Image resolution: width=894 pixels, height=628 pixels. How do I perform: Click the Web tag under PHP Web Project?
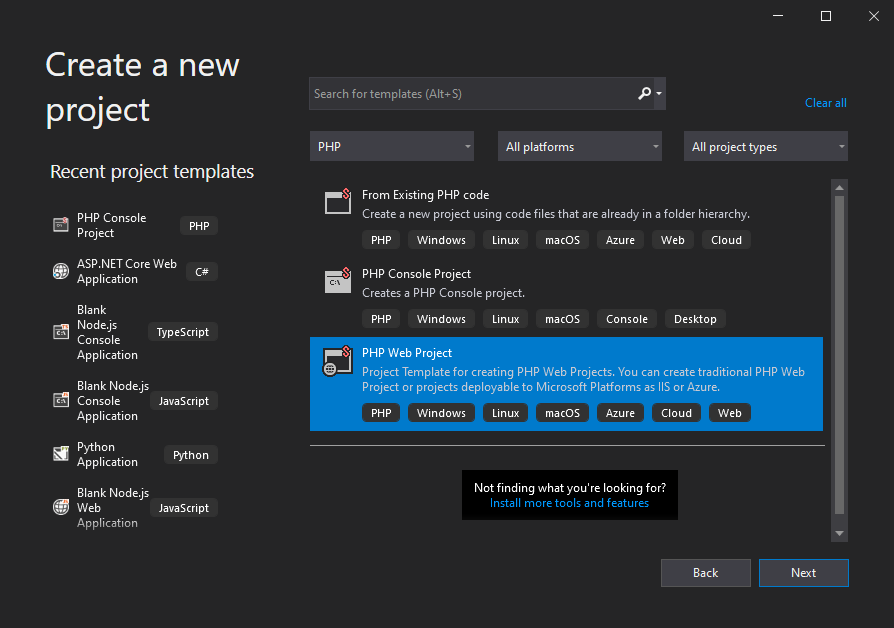[x=729, y=413]
